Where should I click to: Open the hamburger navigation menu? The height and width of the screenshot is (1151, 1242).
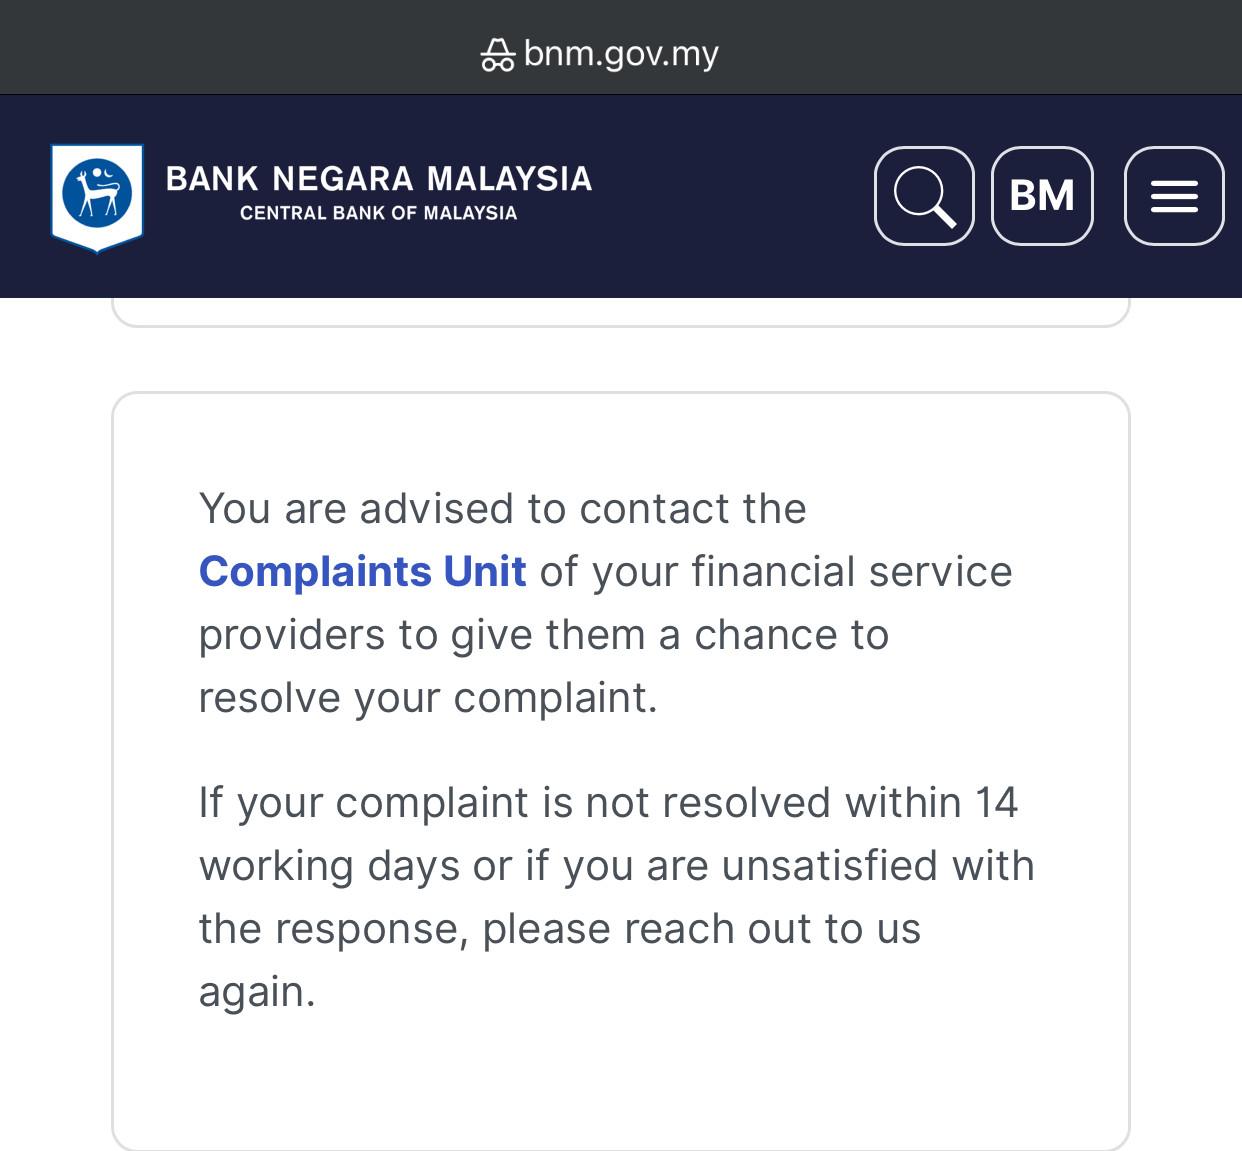point(1174,196)
